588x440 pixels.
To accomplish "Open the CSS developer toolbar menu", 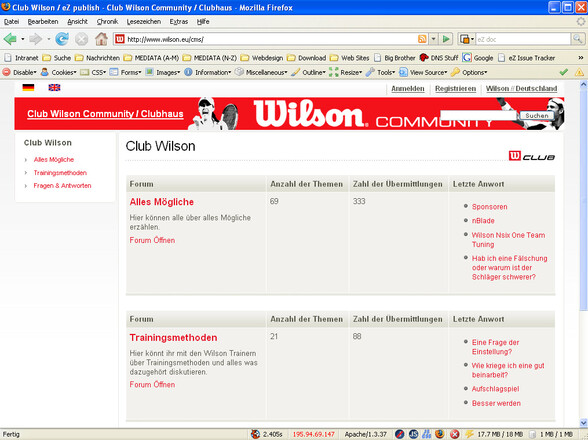I will pyautogui.click(x=93, y=72).
